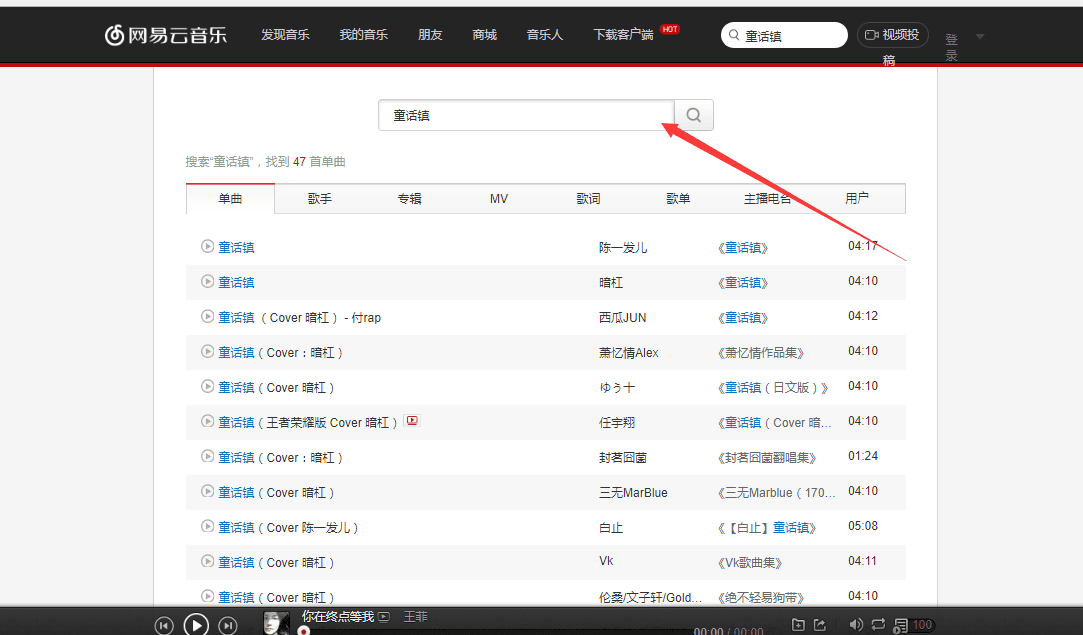
Task: Select the 单曲 results tab
Action: click(x=230, y=199)
